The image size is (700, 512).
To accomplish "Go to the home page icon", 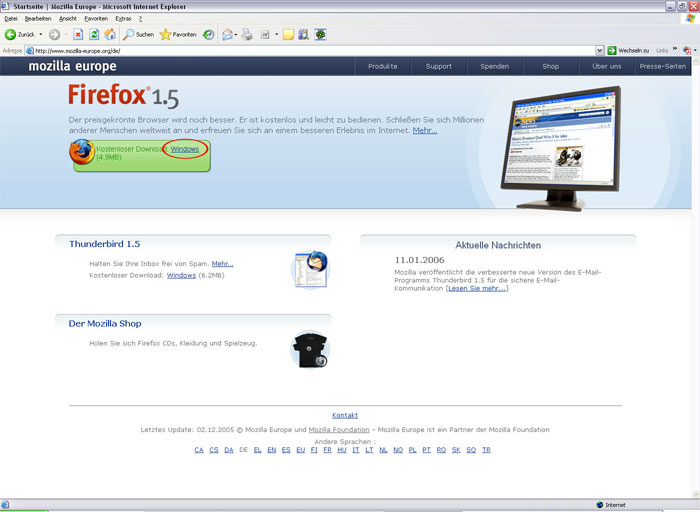I will click(x=110, y=34).
